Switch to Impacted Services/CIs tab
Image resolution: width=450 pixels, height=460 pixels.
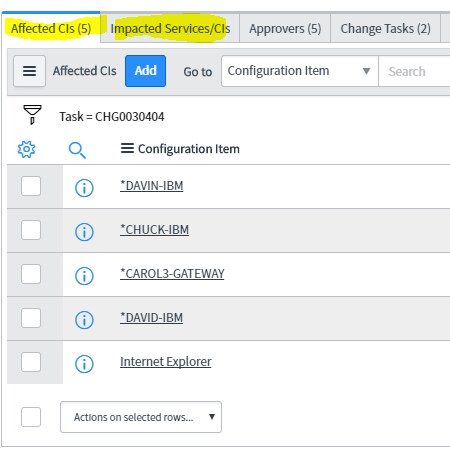(170, 29)
